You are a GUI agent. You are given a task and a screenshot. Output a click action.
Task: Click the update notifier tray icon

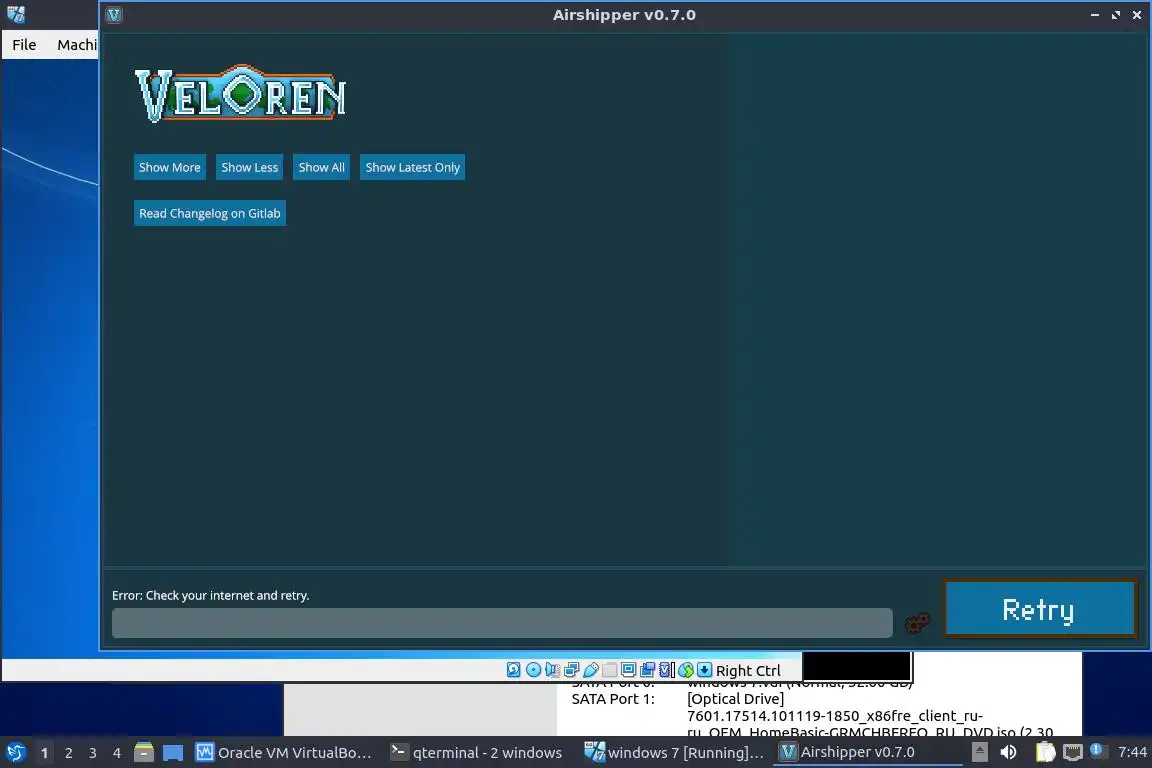[x=1098, y=750]
